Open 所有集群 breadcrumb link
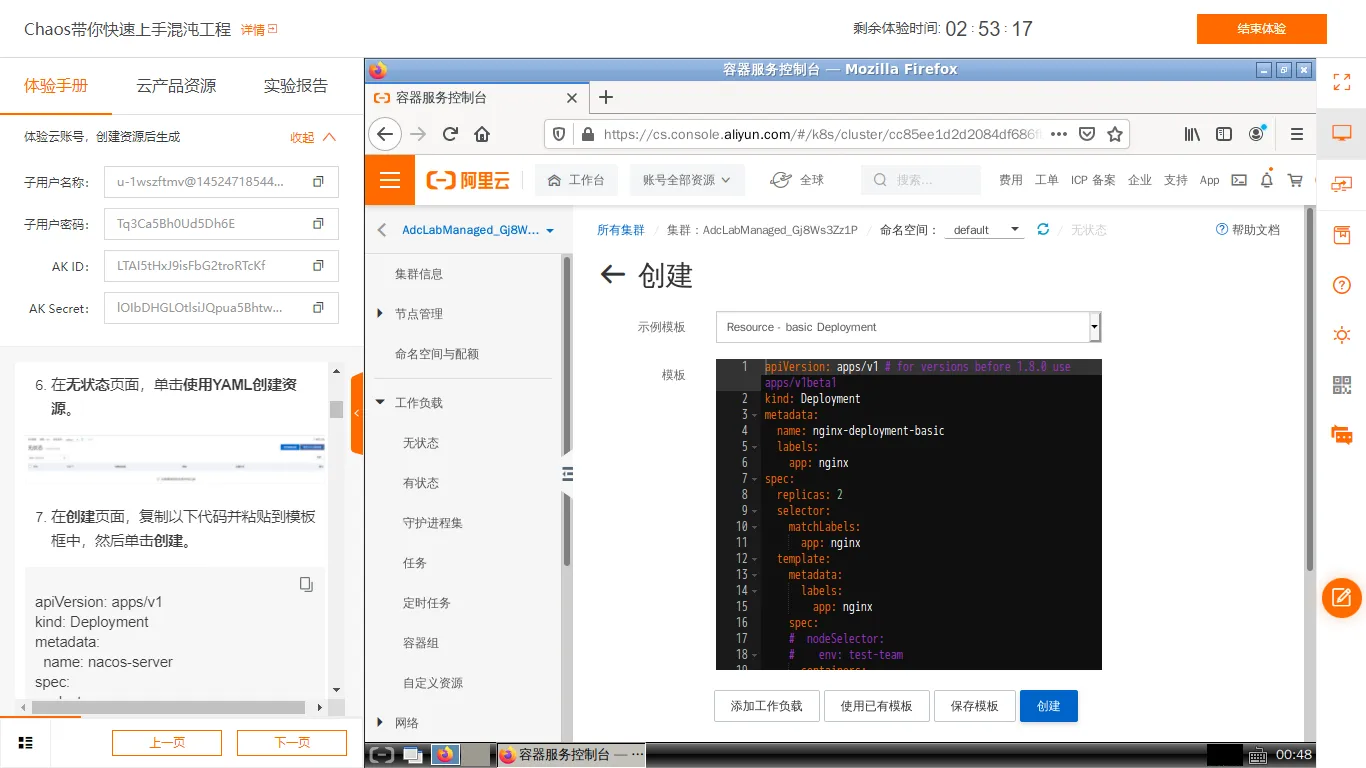Viewport: 1366px width, 768px height. pyautogui.click(x=621, y=230)
